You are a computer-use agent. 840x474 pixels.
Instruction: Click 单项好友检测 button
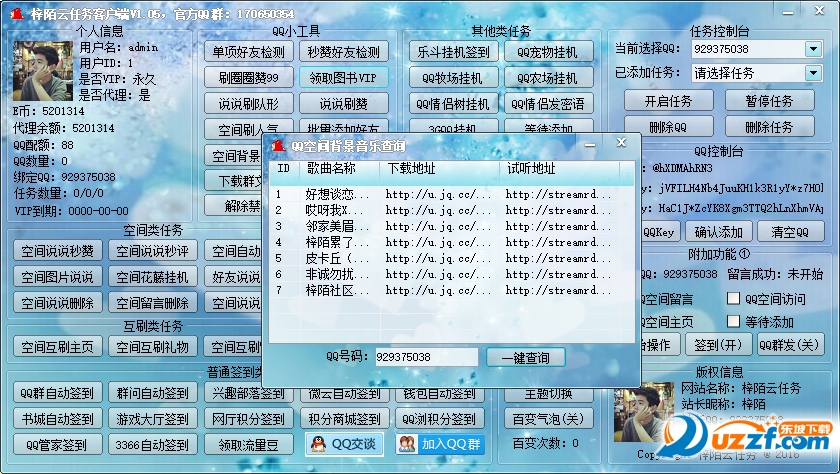coord(249,52)
